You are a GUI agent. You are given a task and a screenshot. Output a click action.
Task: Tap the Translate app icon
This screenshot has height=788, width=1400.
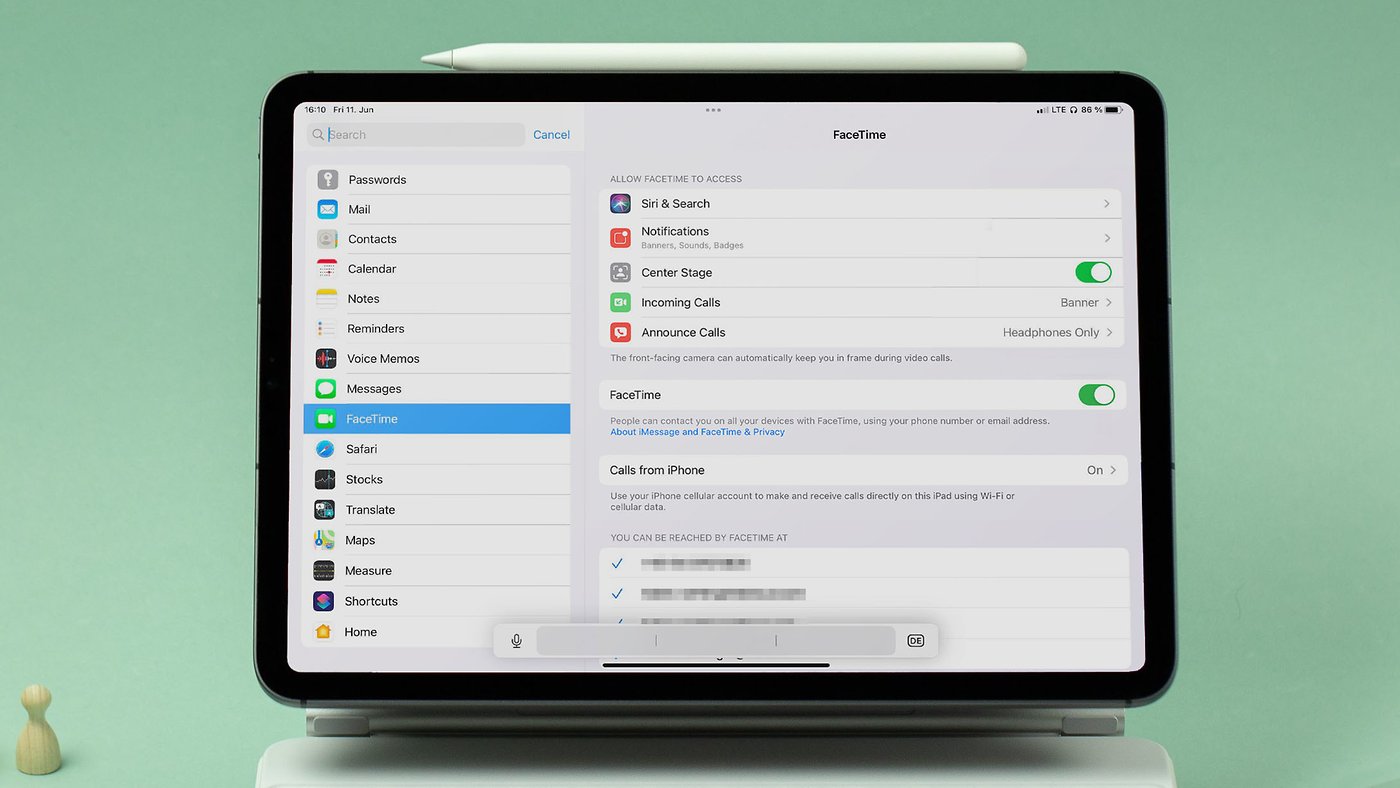coord(324,509)
